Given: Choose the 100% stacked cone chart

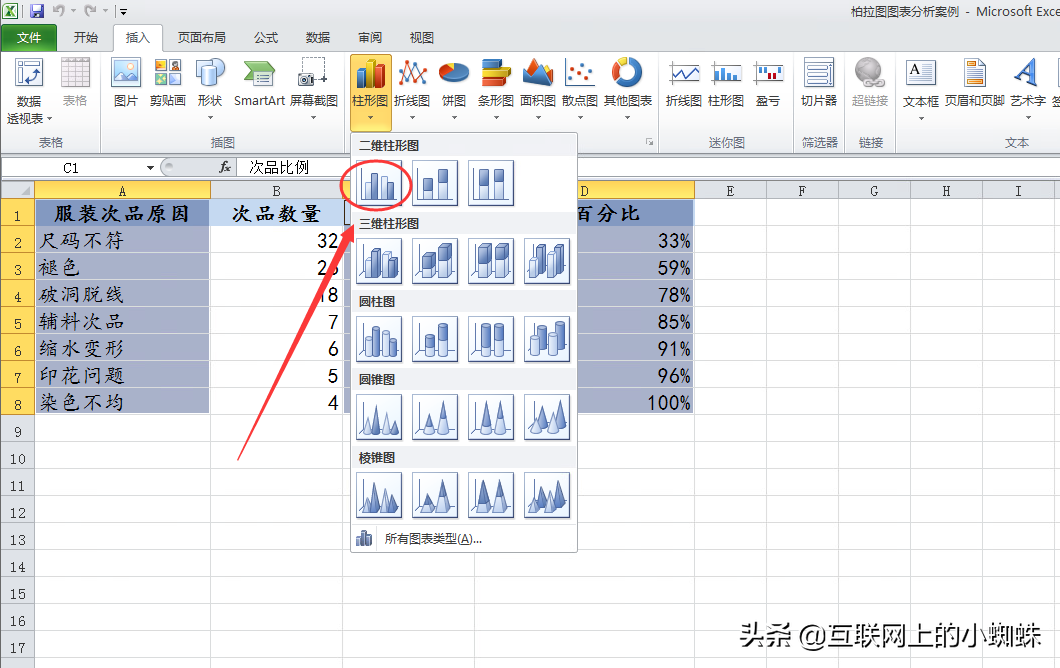Looking at the screenshot, I should click(491, 417).
